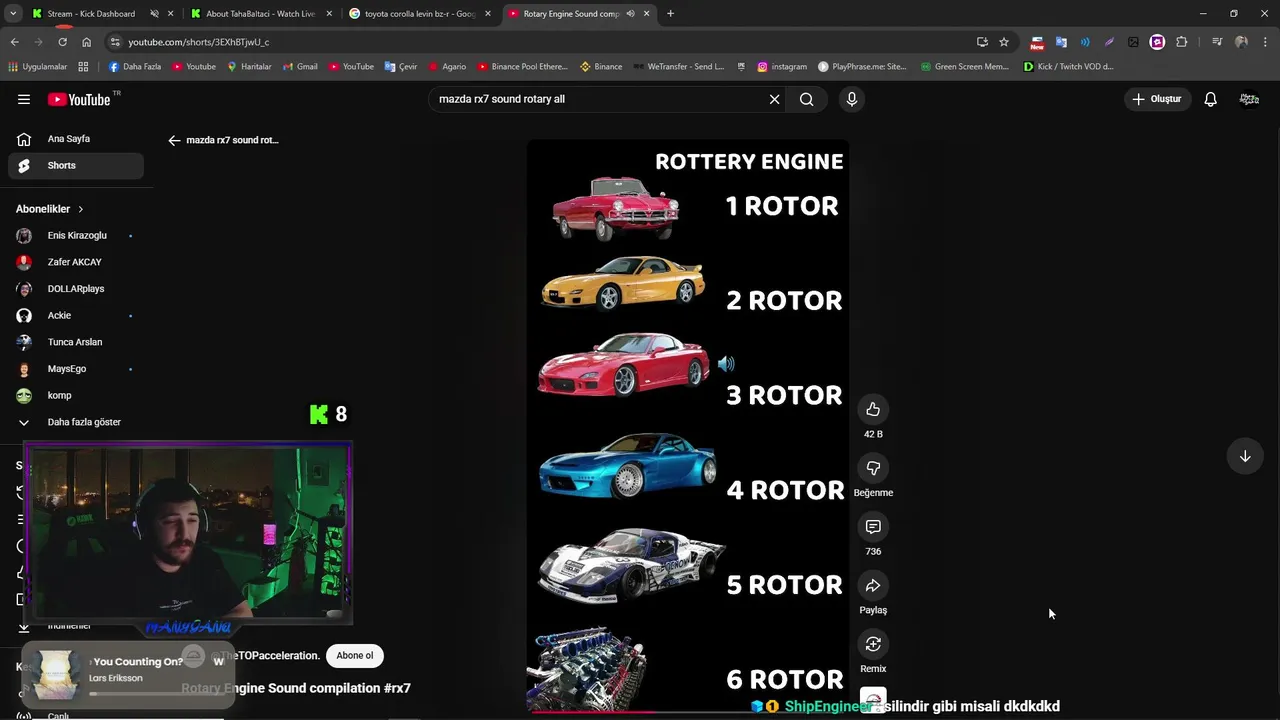Toggle the short's volume speaker icon
Image resolution: width=1280 pixels, height=720 pixels.
726,364
